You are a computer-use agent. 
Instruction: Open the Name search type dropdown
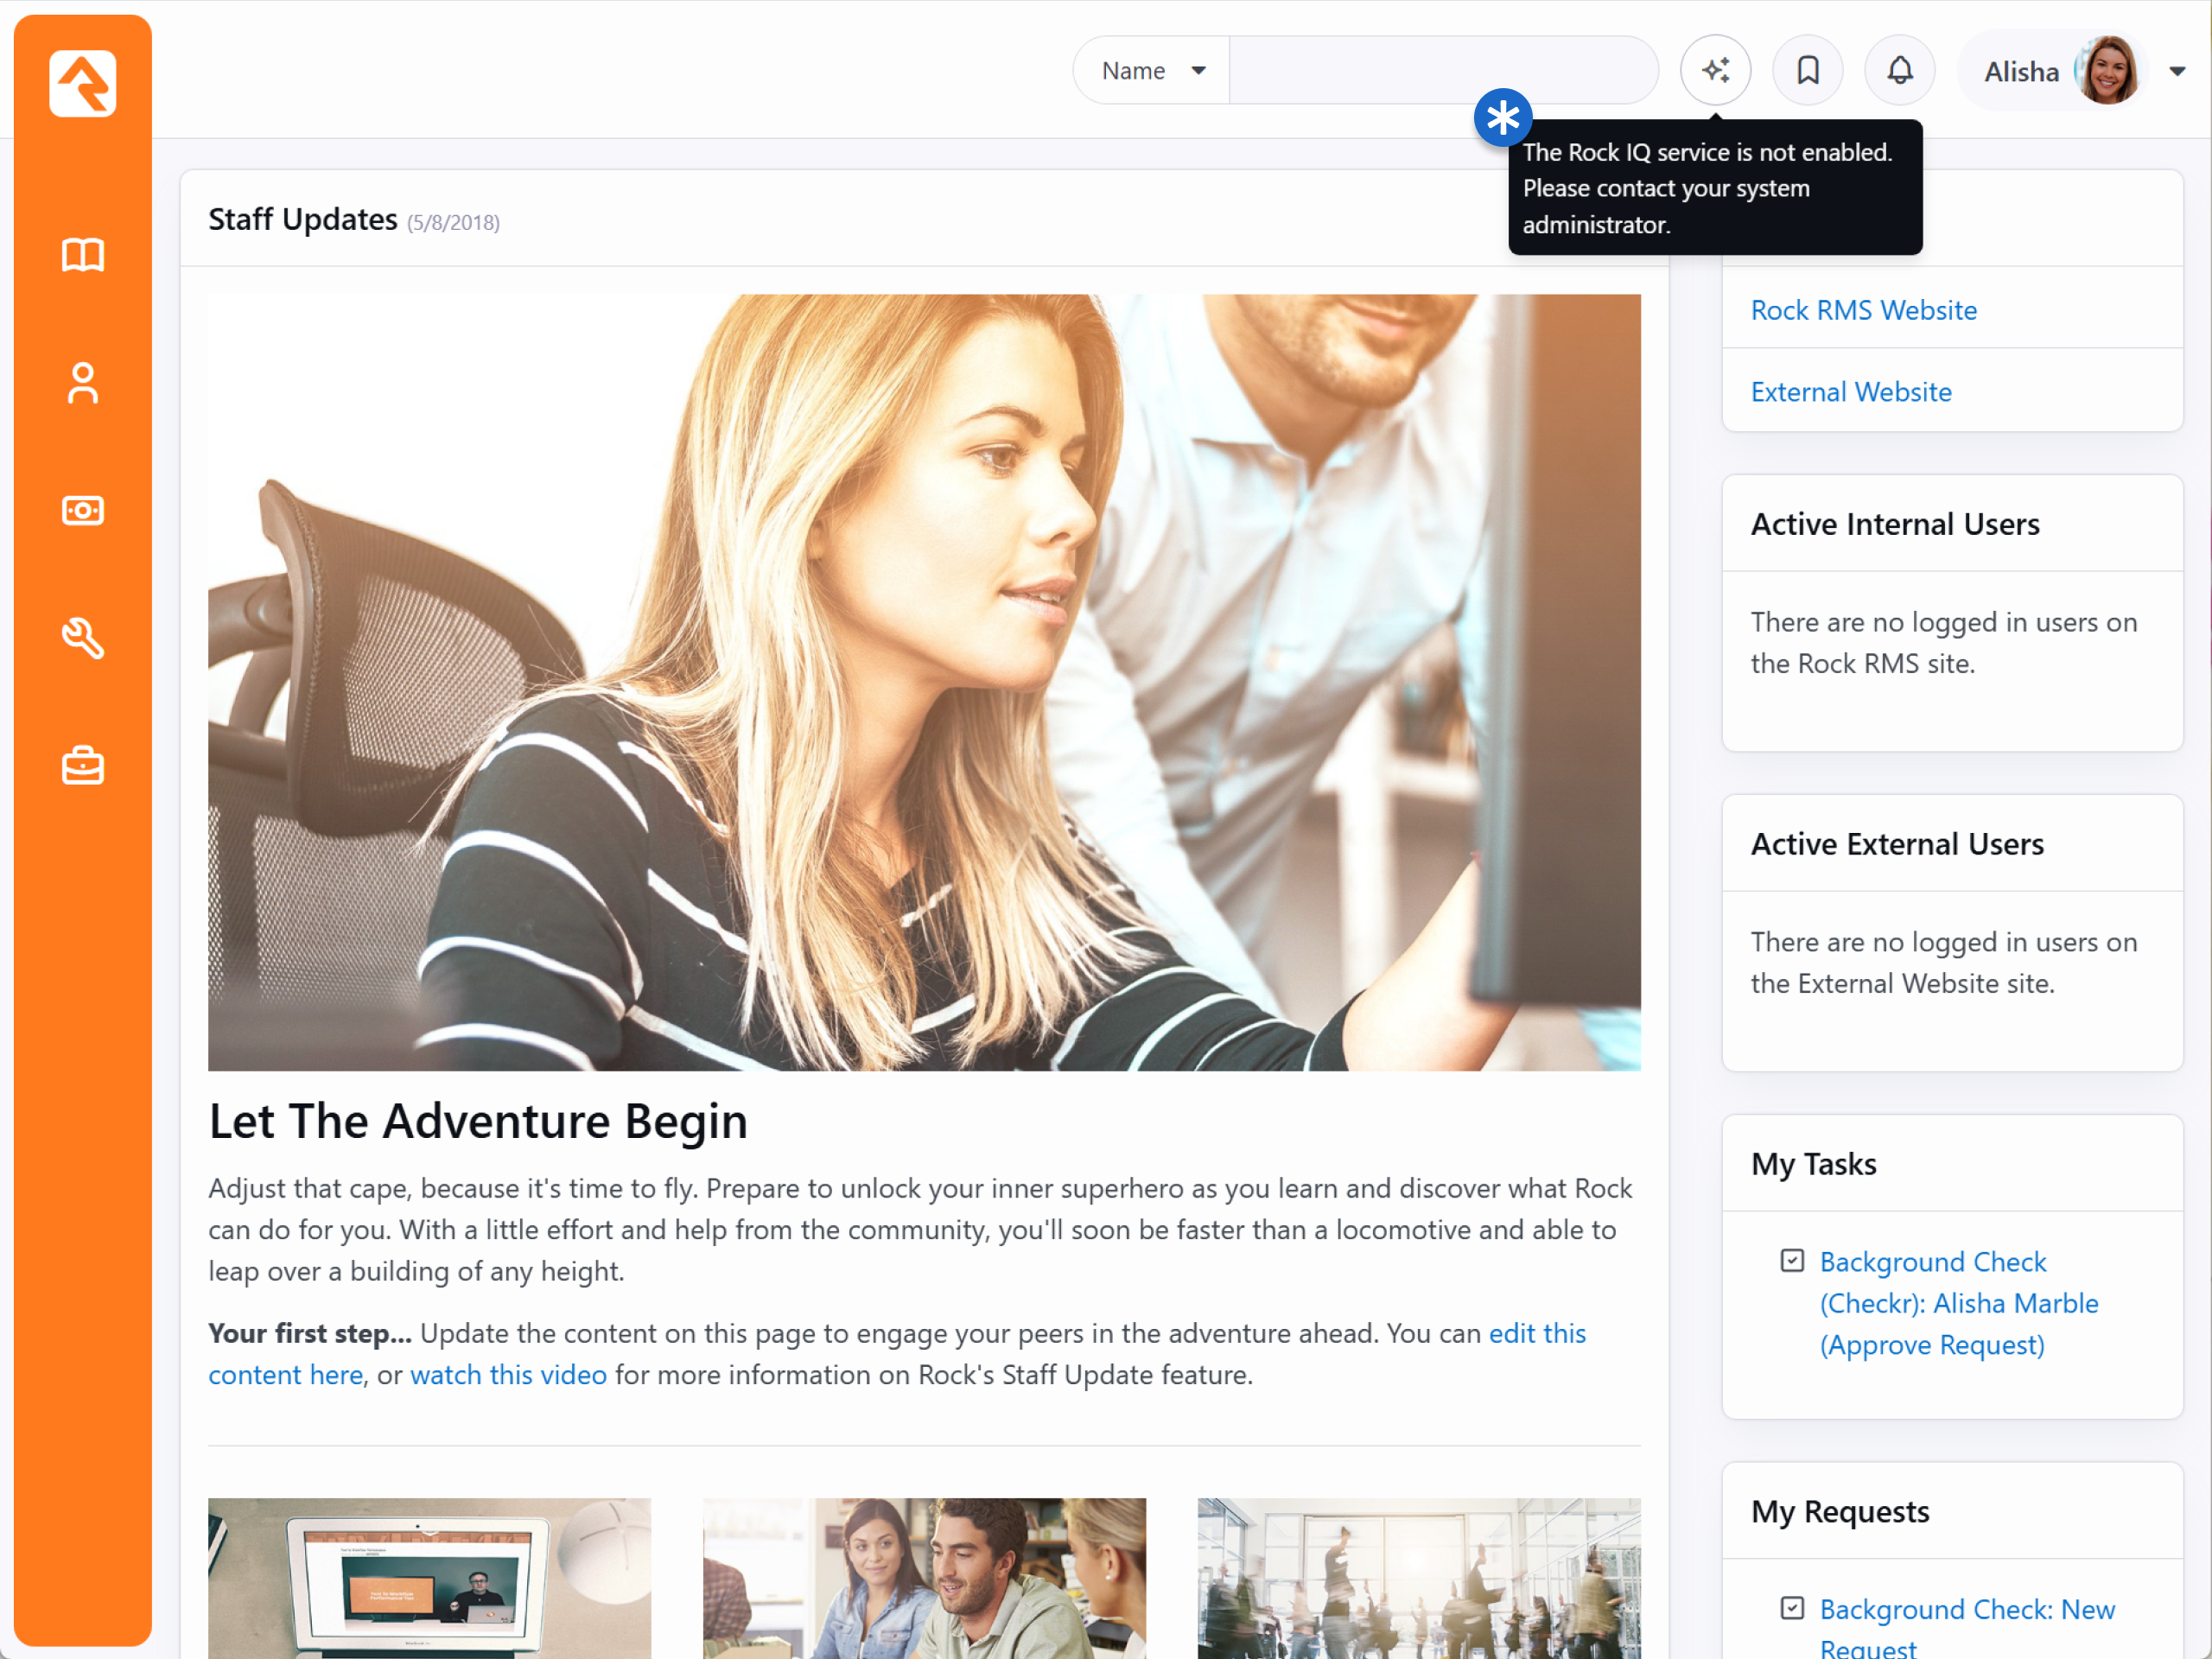pyautogui.click(x=1152, y=70)
